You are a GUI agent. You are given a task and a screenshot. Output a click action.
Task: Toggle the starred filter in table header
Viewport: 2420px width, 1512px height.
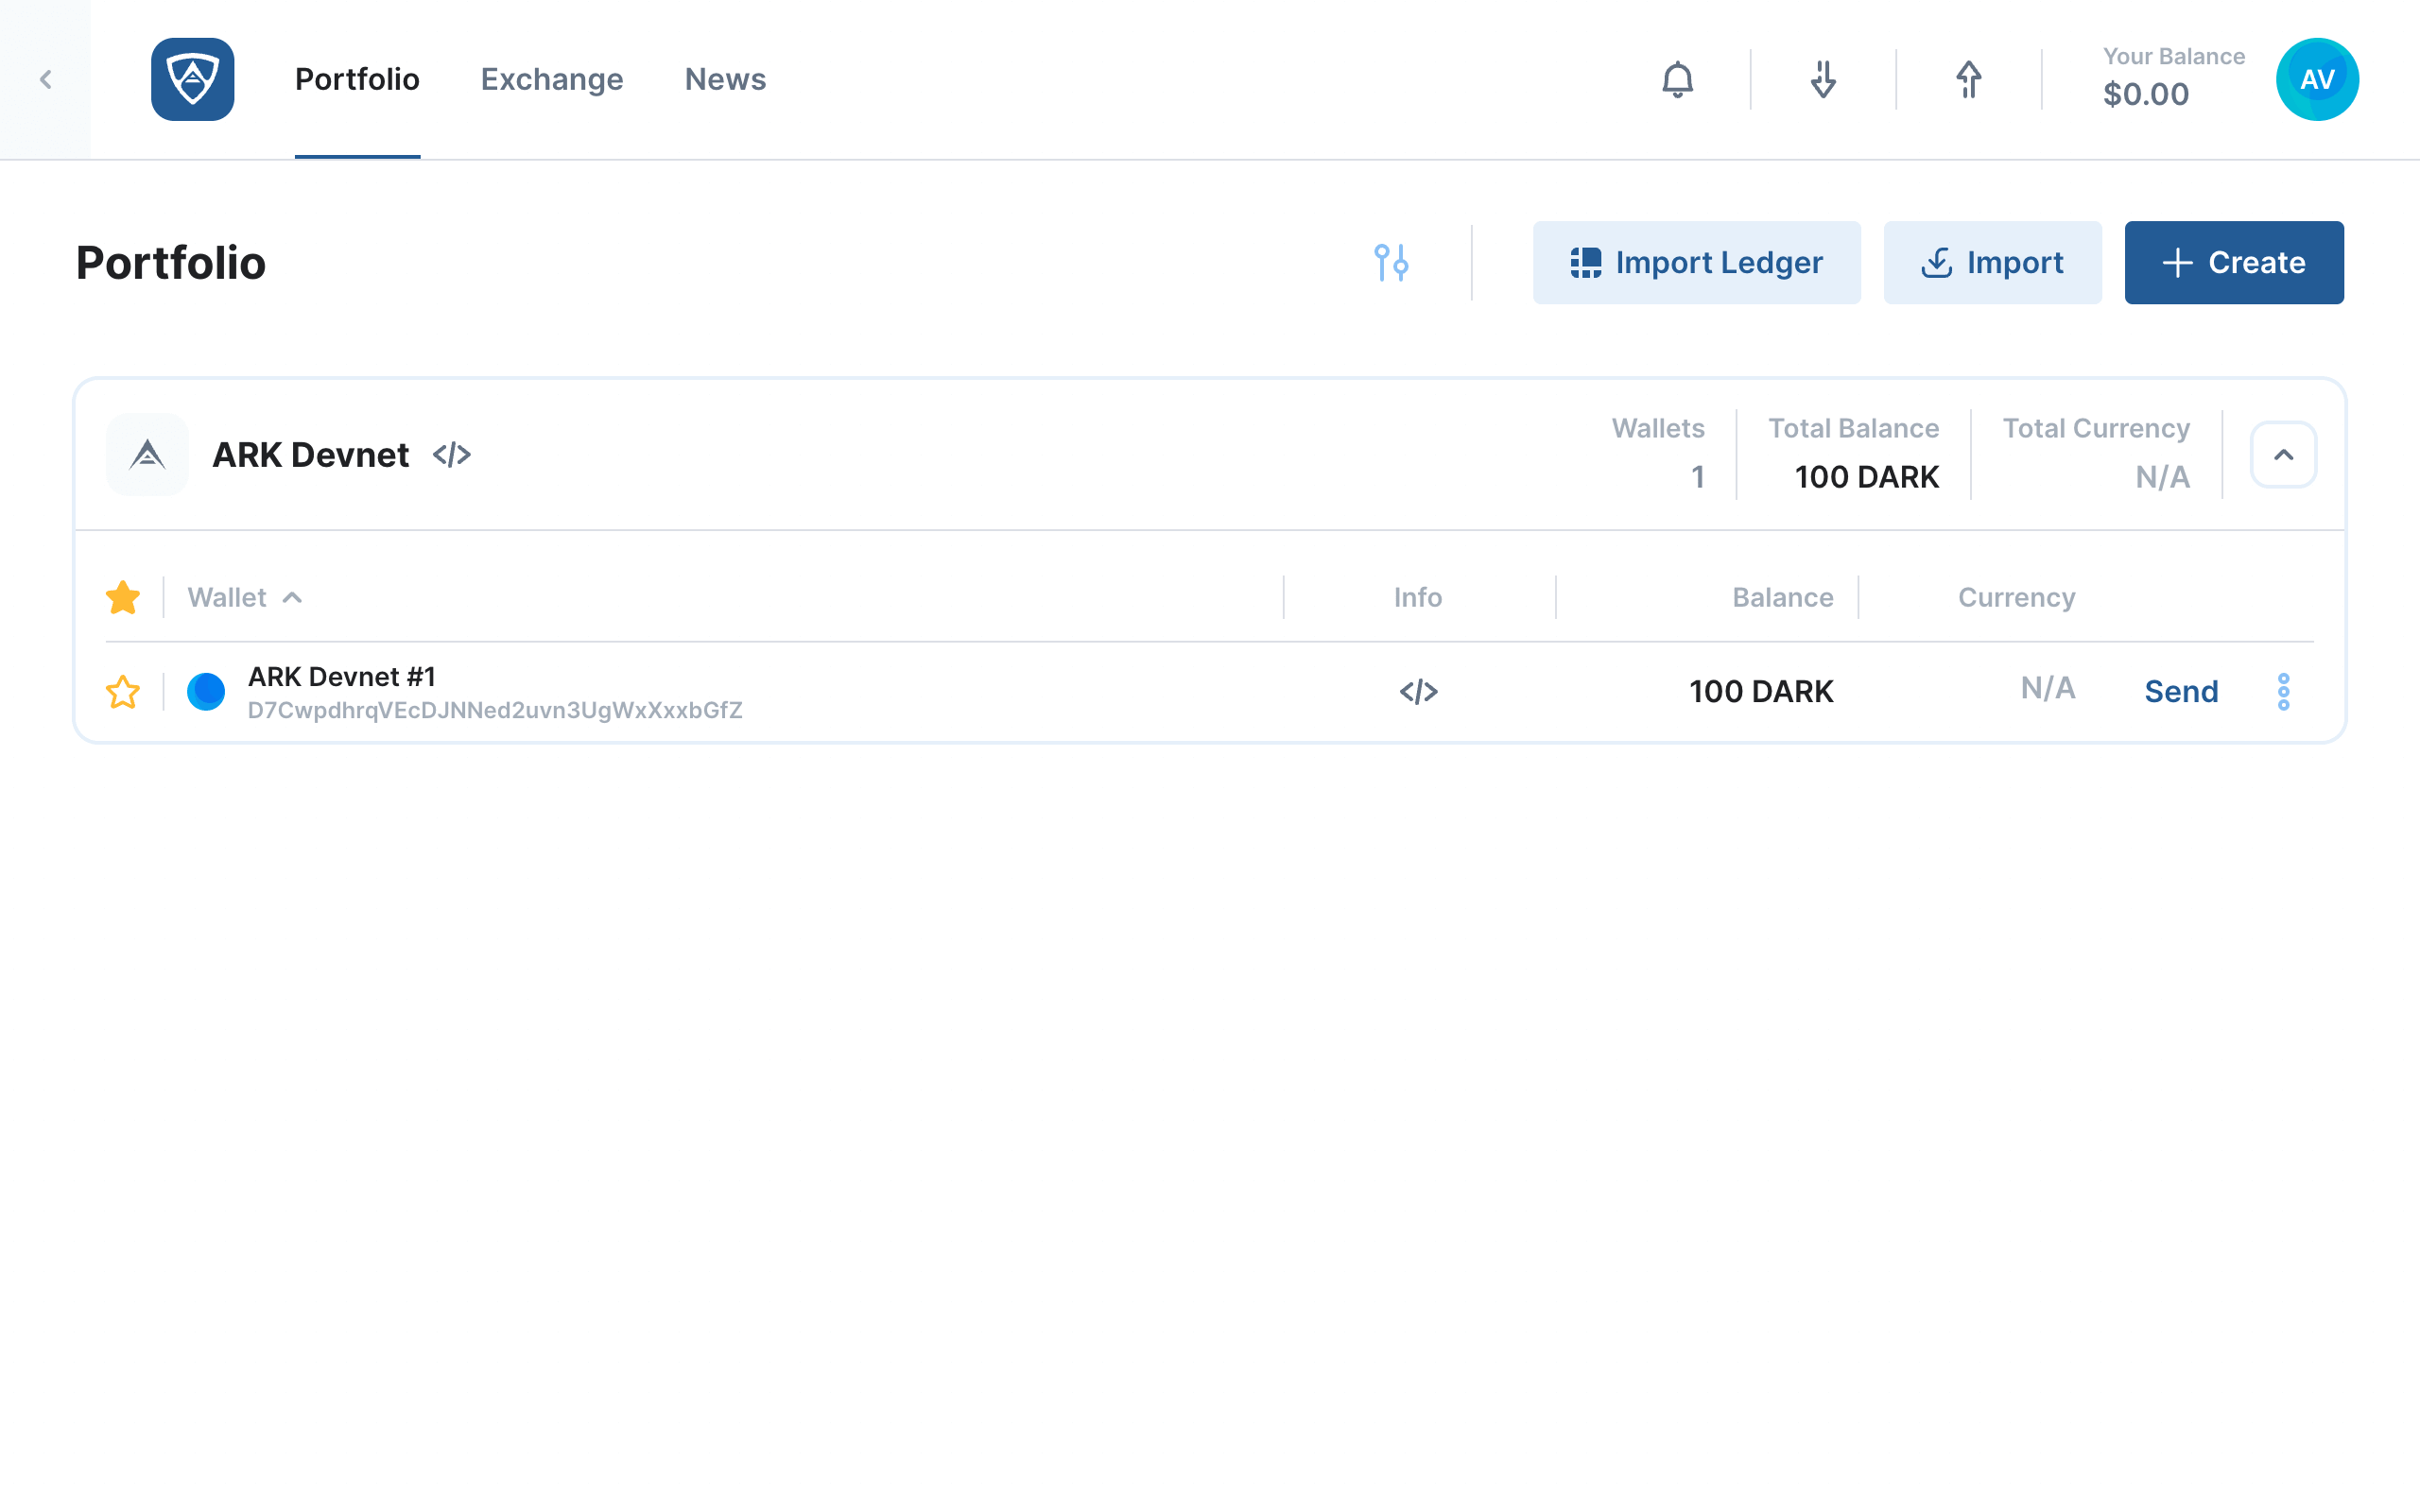point(123,597)
